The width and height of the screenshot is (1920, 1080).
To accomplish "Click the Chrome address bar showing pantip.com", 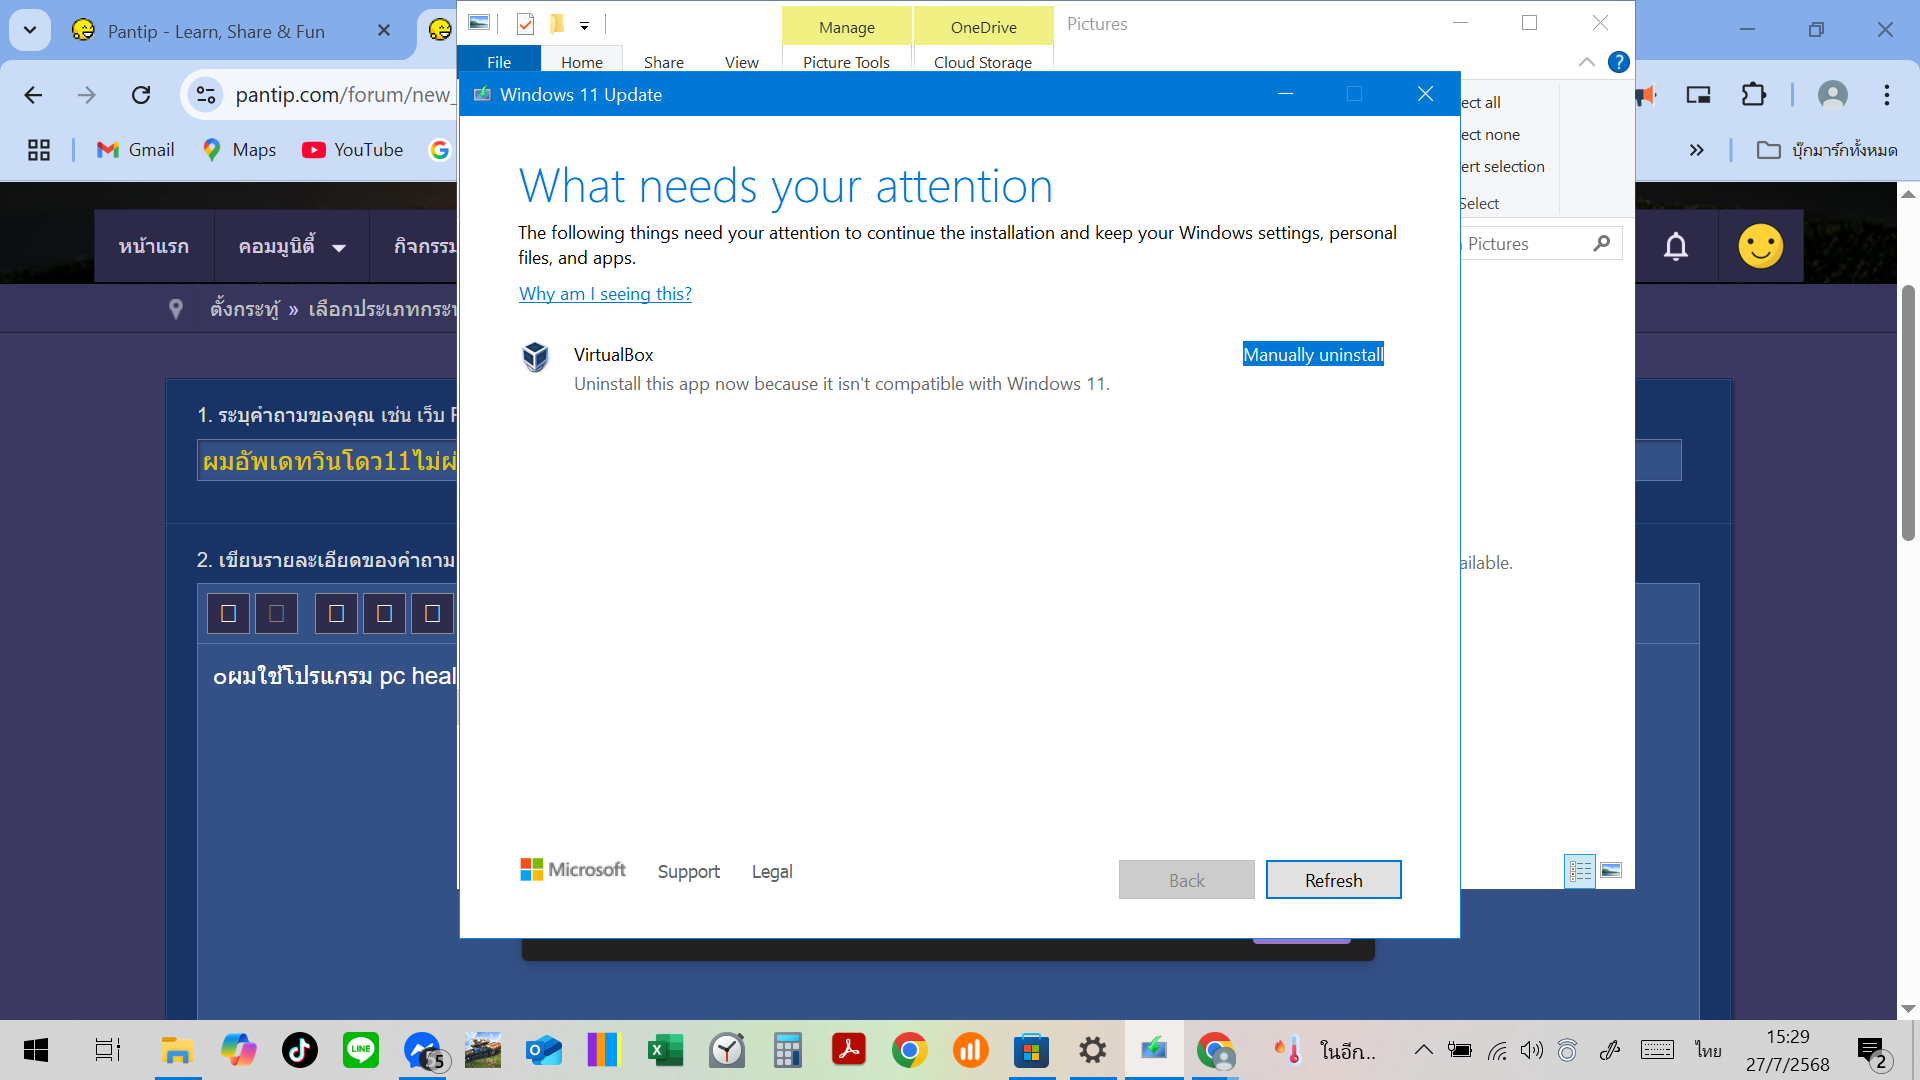I will click(x=343, y=95).
